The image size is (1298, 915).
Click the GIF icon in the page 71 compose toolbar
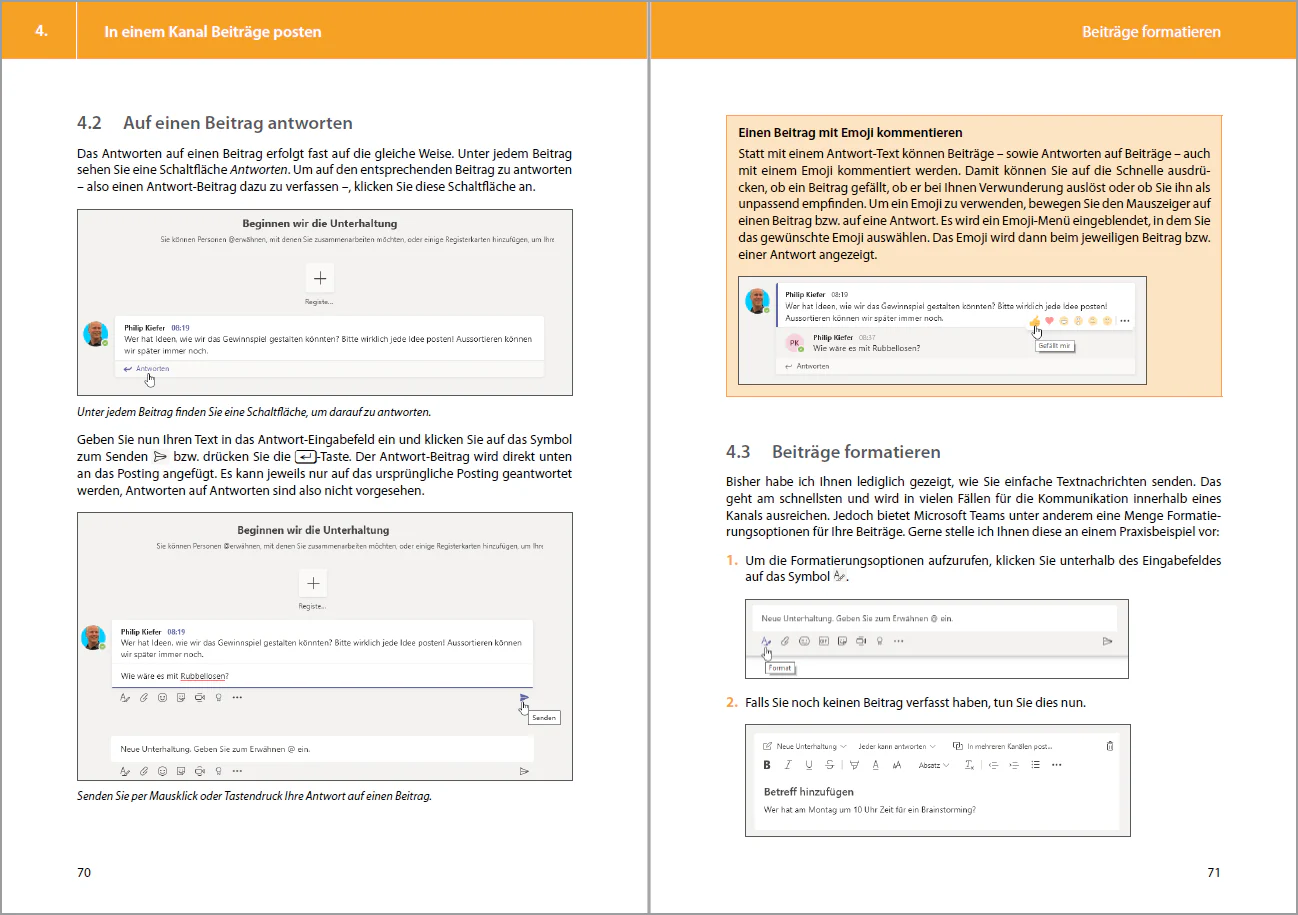824,641
